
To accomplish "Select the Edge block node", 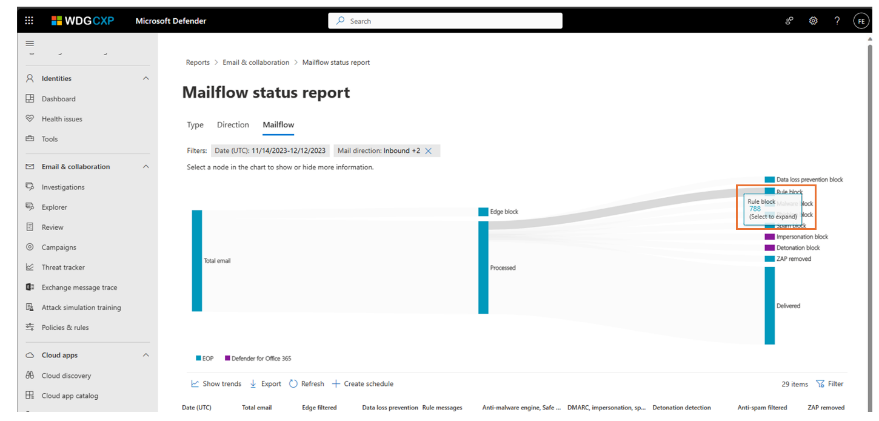I will (483, 212).
